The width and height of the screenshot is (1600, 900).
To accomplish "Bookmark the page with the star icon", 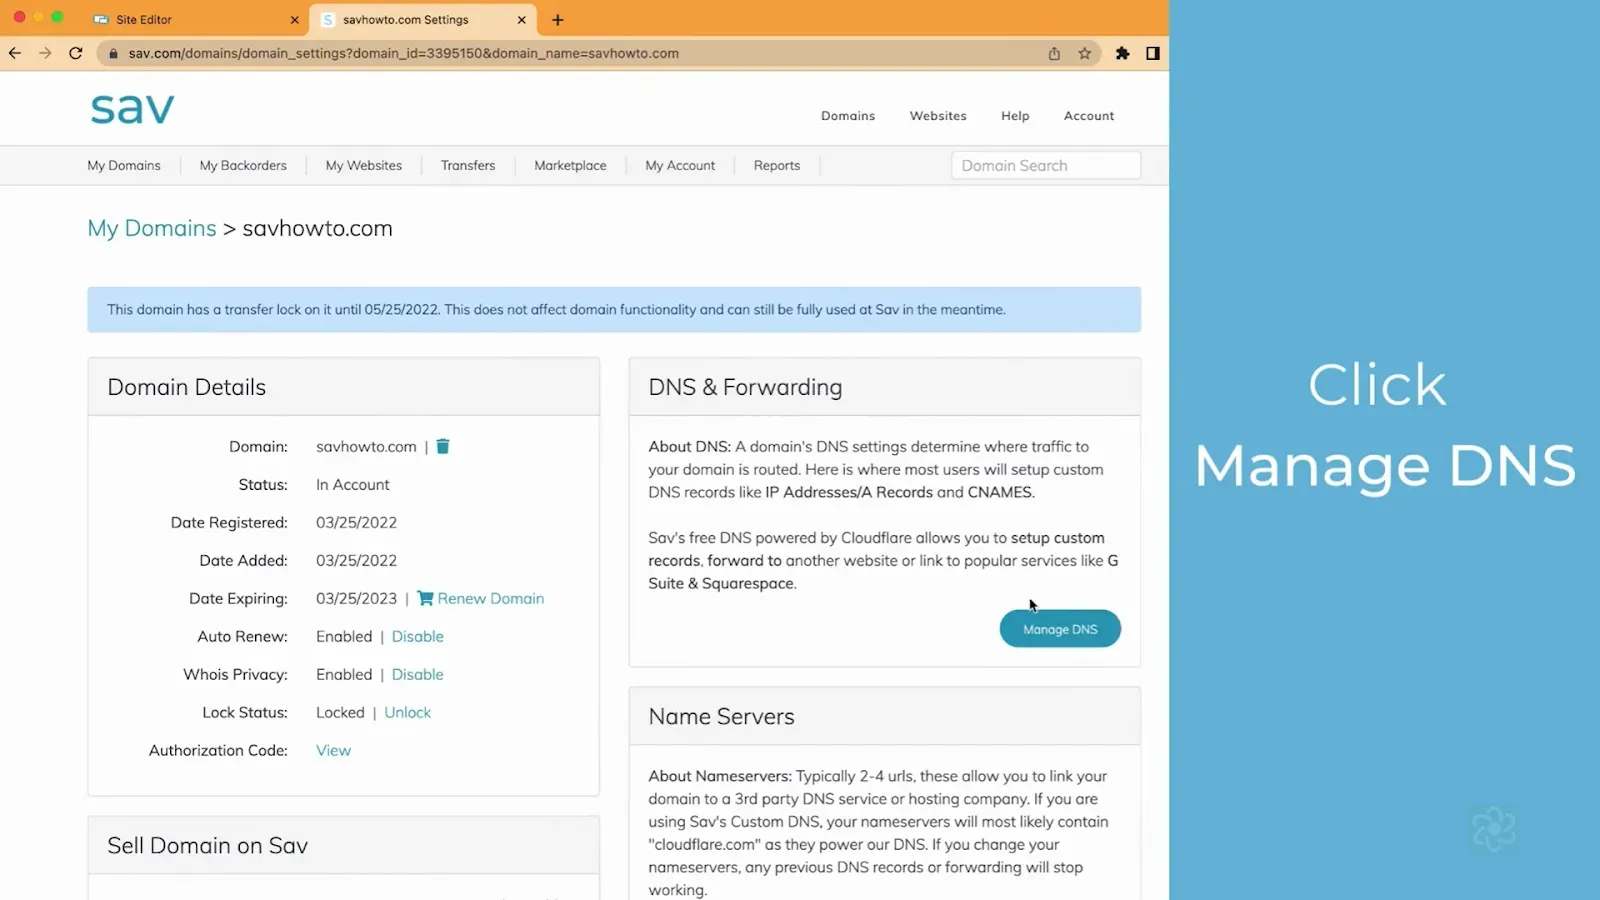I will pos(1084,53).
